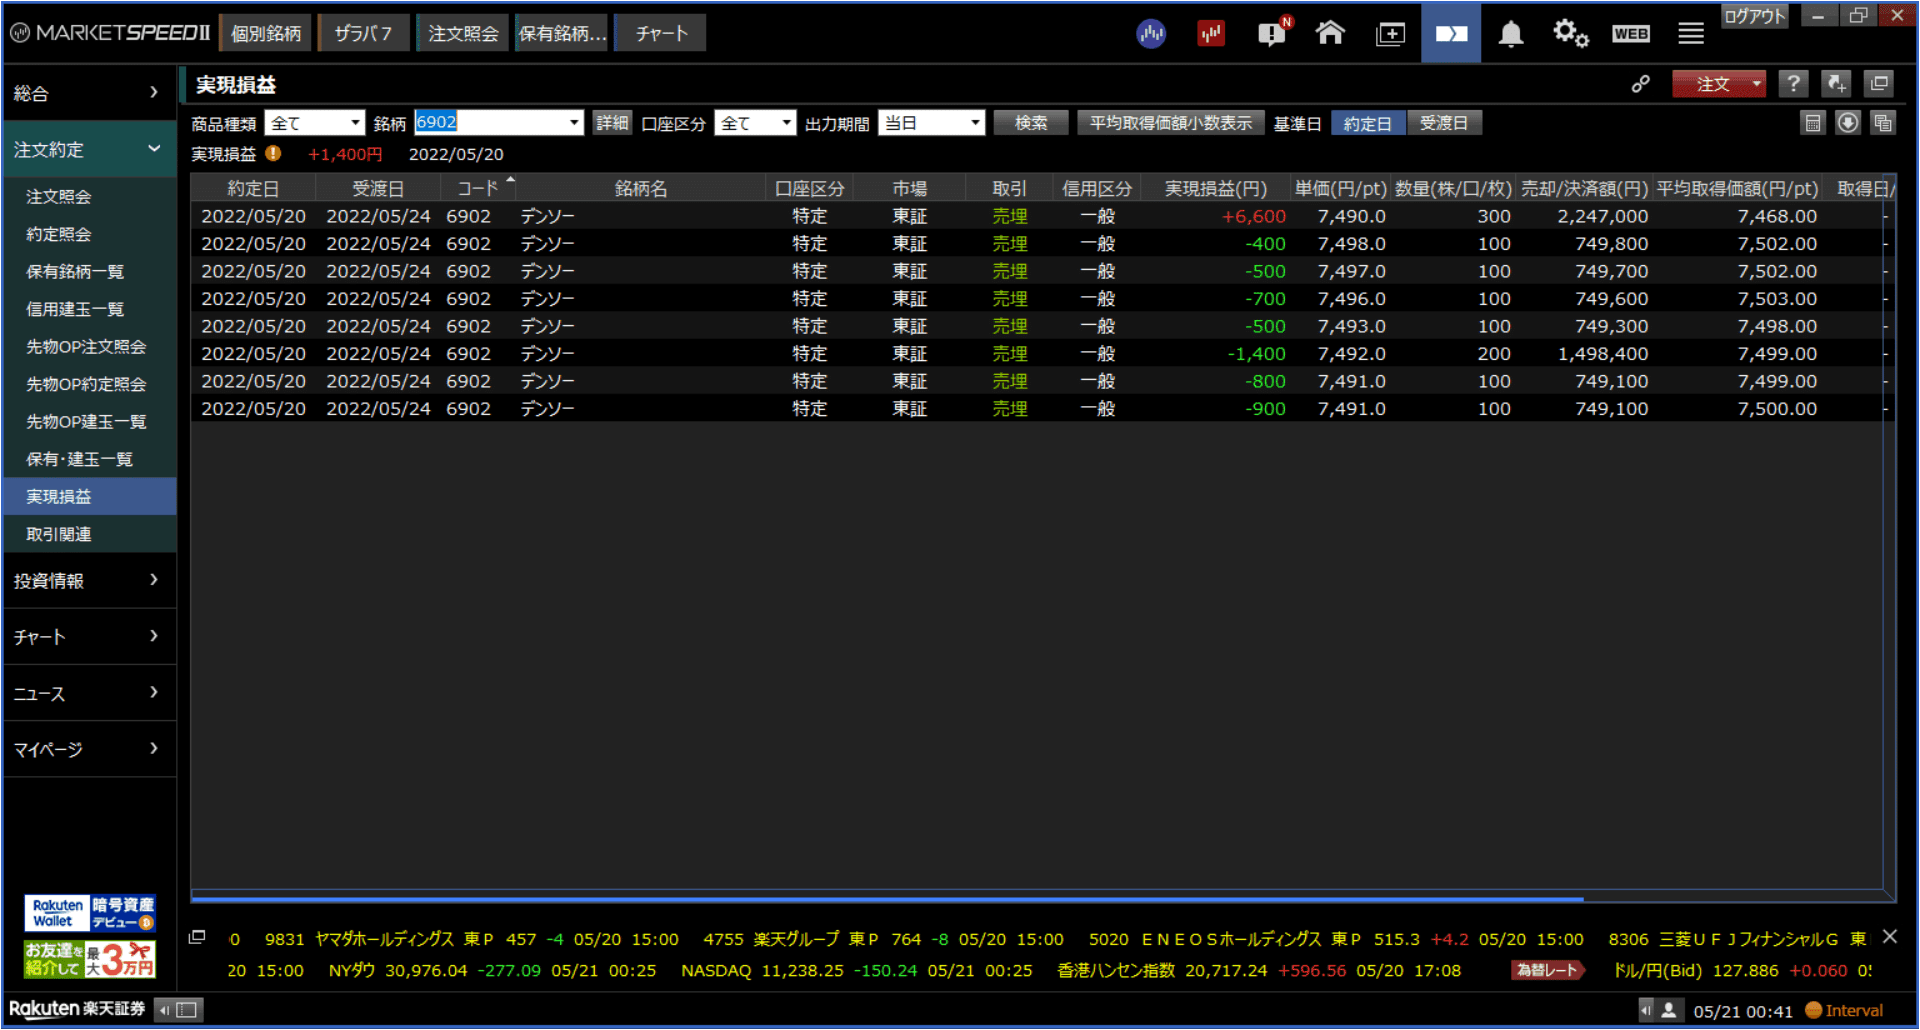This screenshot has height=1030, width=1920.
Task: Click the highlighted page-switch arrow icon
Action: point(1451,34)
